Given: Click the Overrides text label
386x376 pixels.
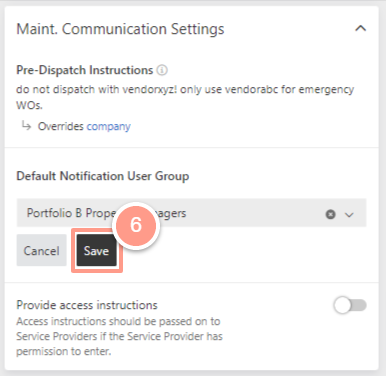Looking at the screenshot, I should [x=61, y=126].
